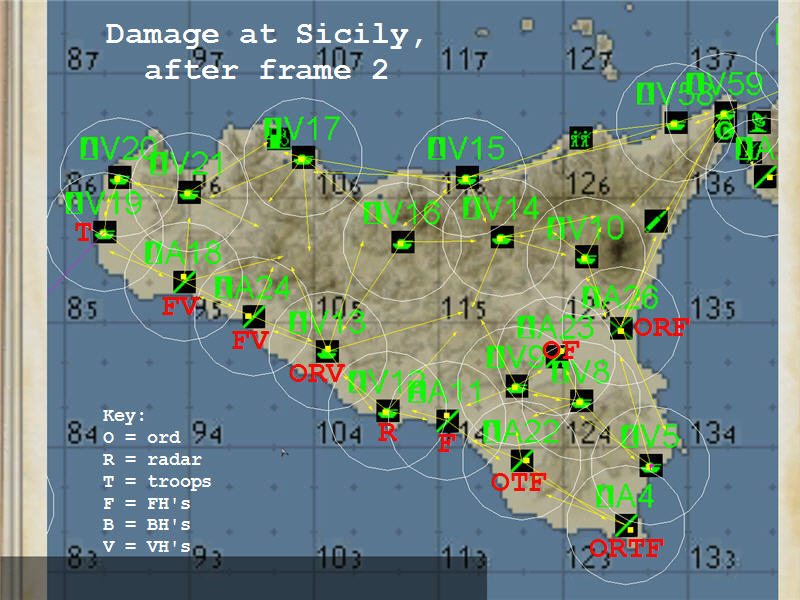Click the V15 vehicle field tank icon
Viewport: 800px width, 600px height.
(x=467, y=178)
